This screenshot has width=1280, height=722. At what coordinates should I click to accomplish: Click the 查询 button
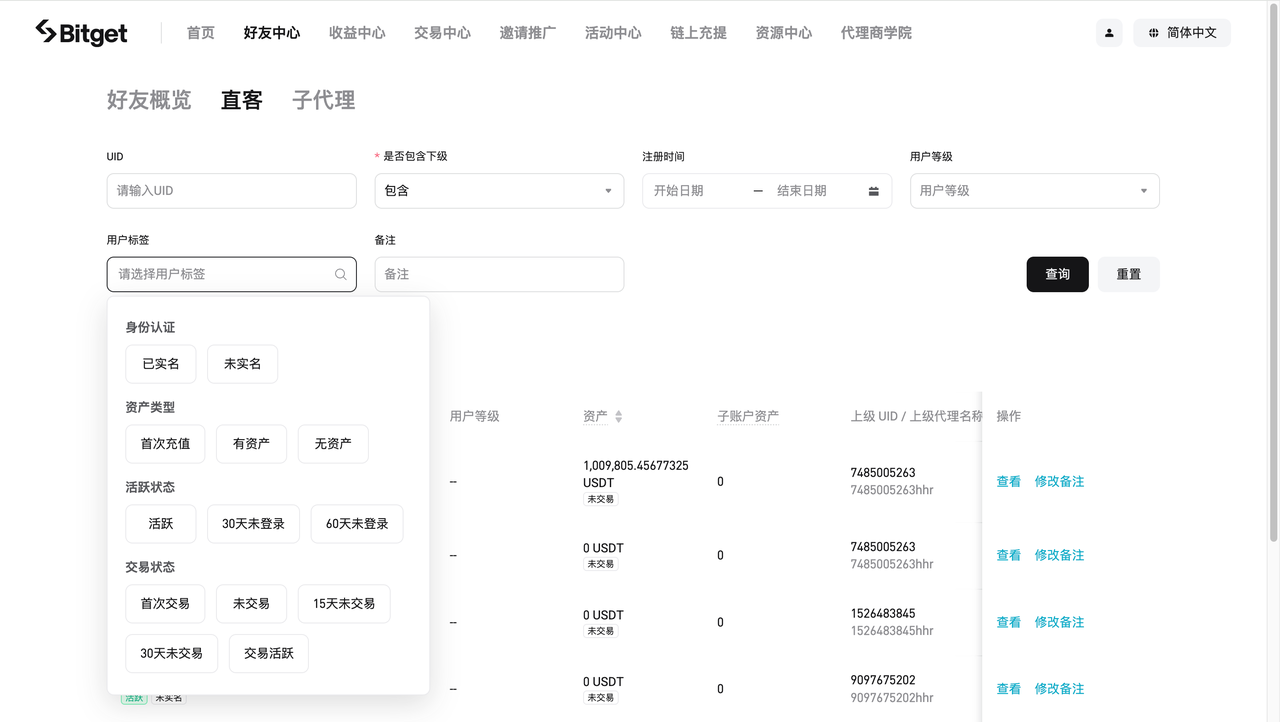1057,274
